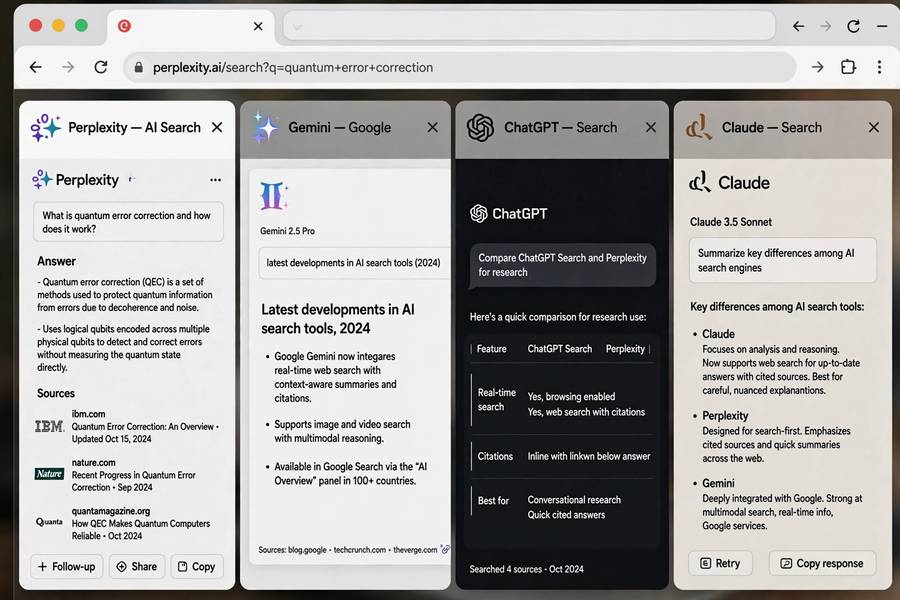Close the Perplexity — AI Search panel

tap(217, 127)
